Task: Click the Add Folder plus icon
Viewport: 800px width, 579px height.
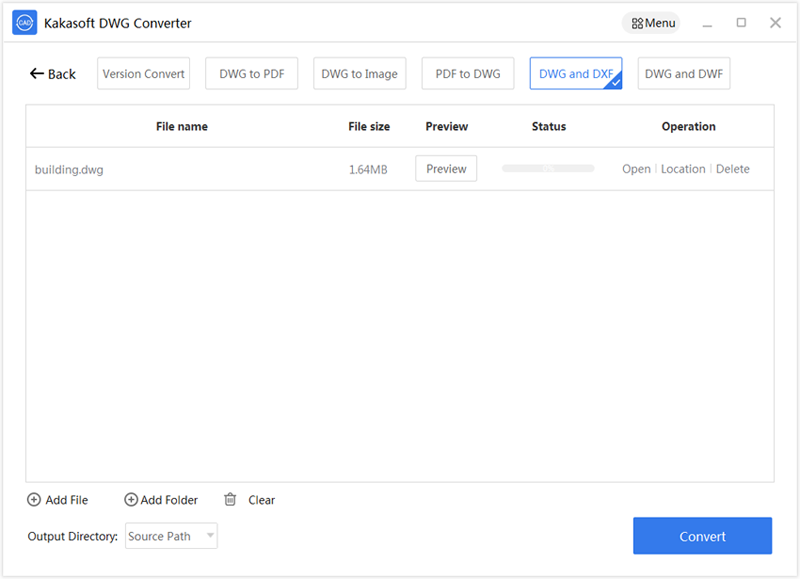Action: click(x=131, y=500)
